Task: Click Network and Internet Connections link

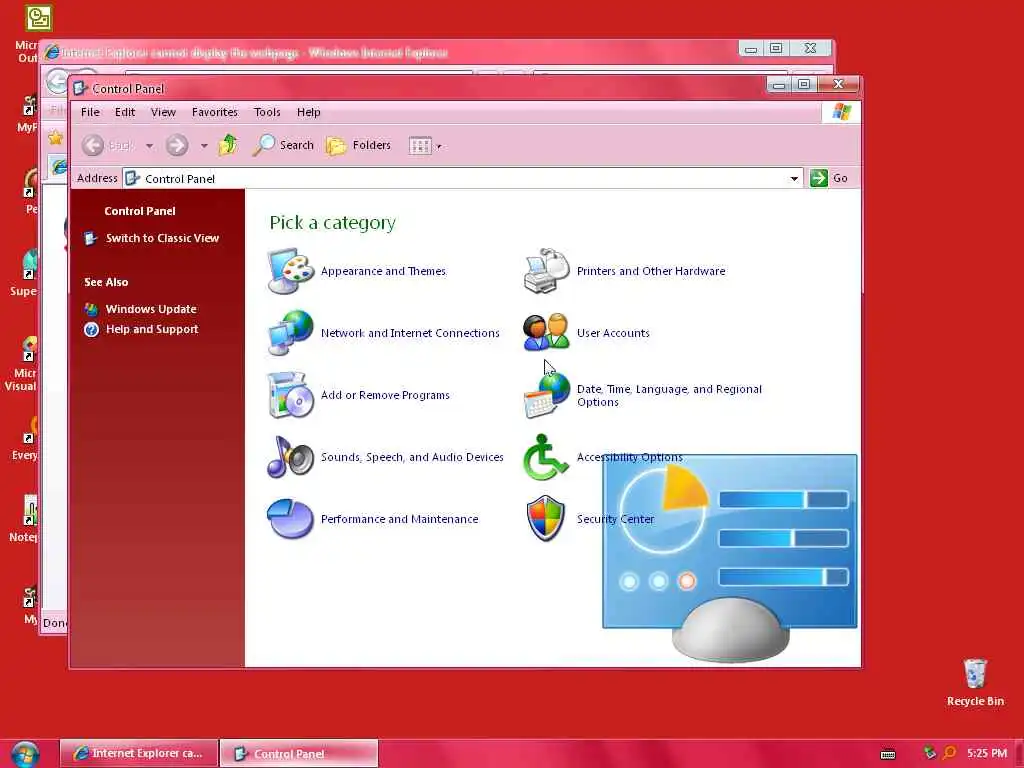Action: (x=410, y=333)
